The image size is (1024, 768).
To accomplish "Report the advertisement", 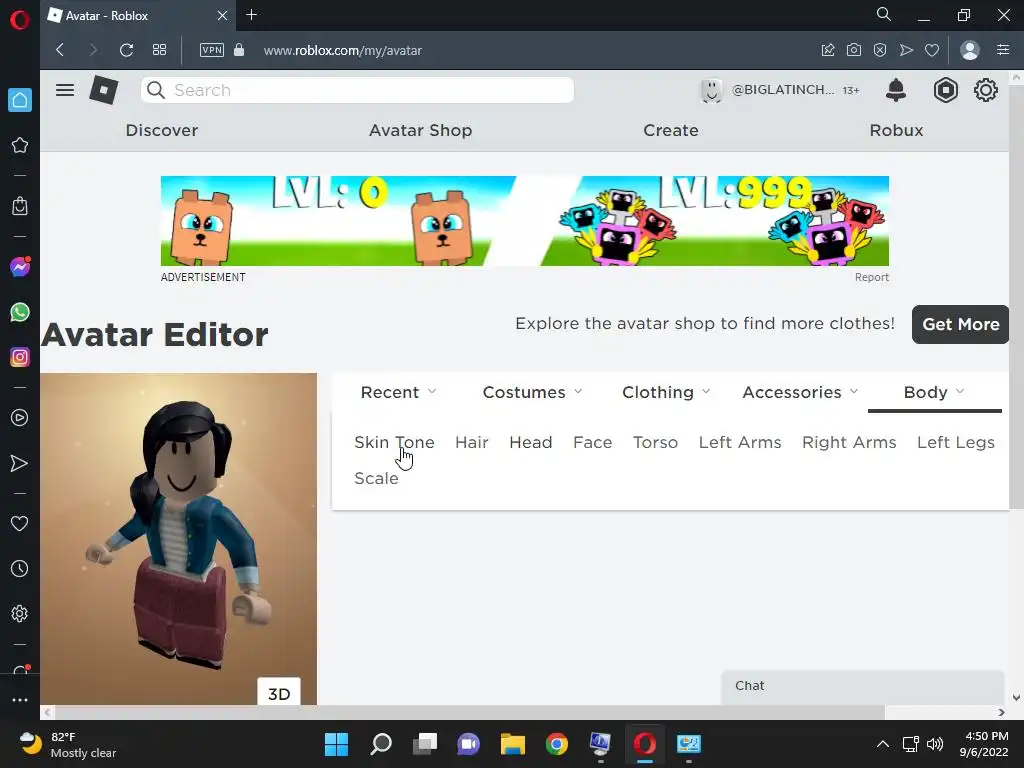I will coord(872,277).
